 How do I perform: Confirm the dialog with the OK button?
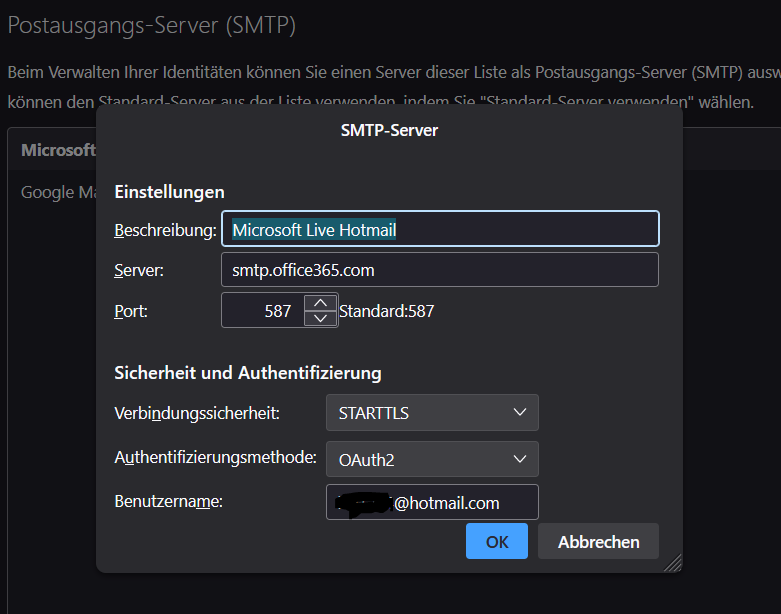pyautogui.click(x=497, y=542)
